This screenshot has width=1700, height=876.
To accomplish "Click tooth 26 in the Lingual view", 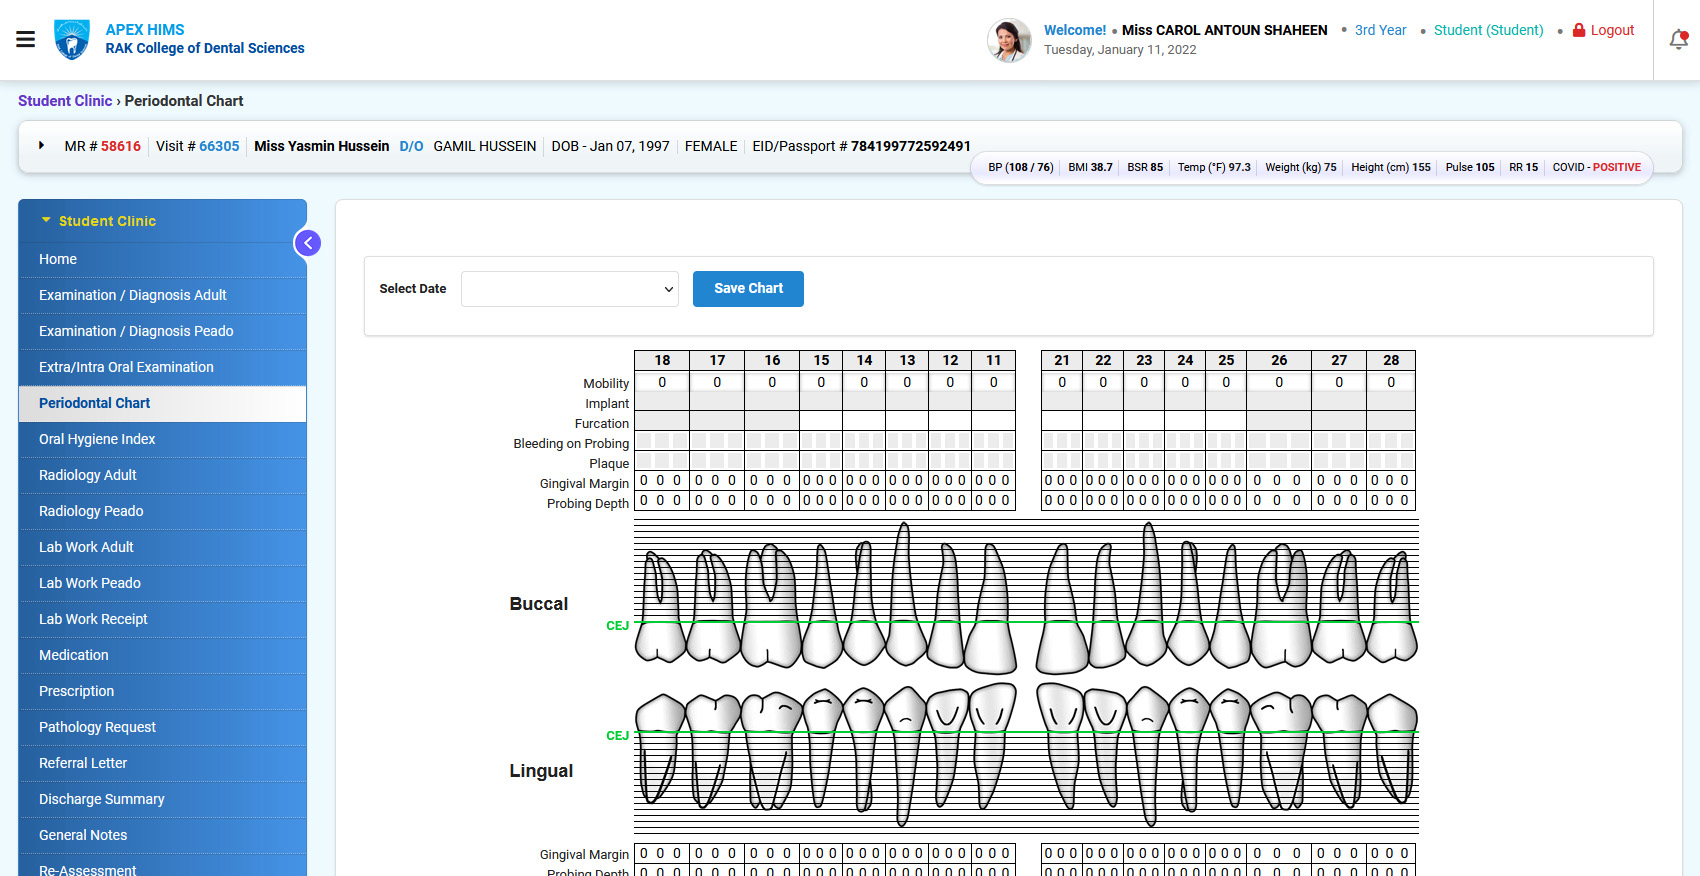I will click(x=1281, y=750).
